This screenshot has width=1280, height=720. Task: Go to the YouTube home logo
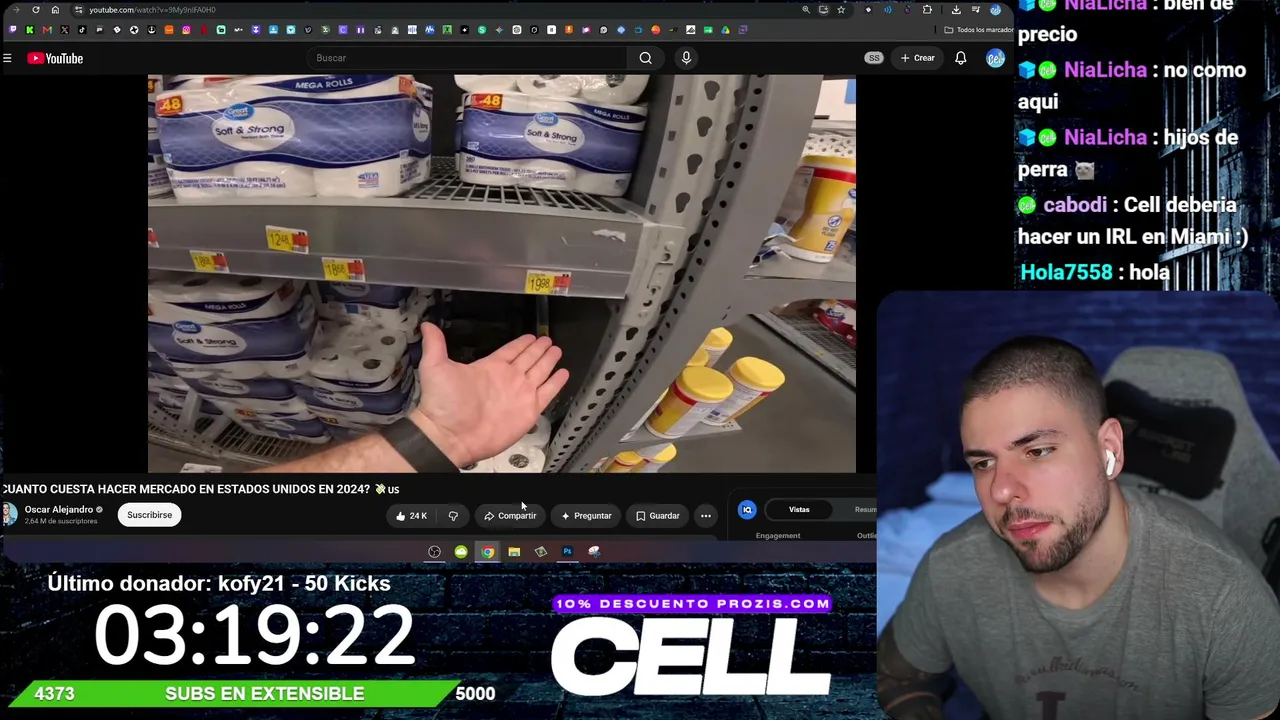[55, 58]
